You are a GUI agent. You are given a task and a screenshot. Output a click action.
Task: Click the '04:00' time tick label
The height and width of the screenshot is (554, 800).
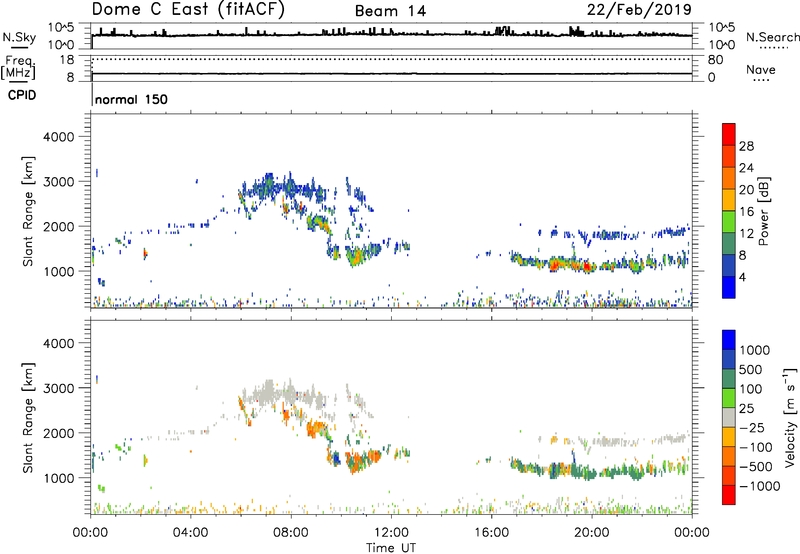(190, 533)
